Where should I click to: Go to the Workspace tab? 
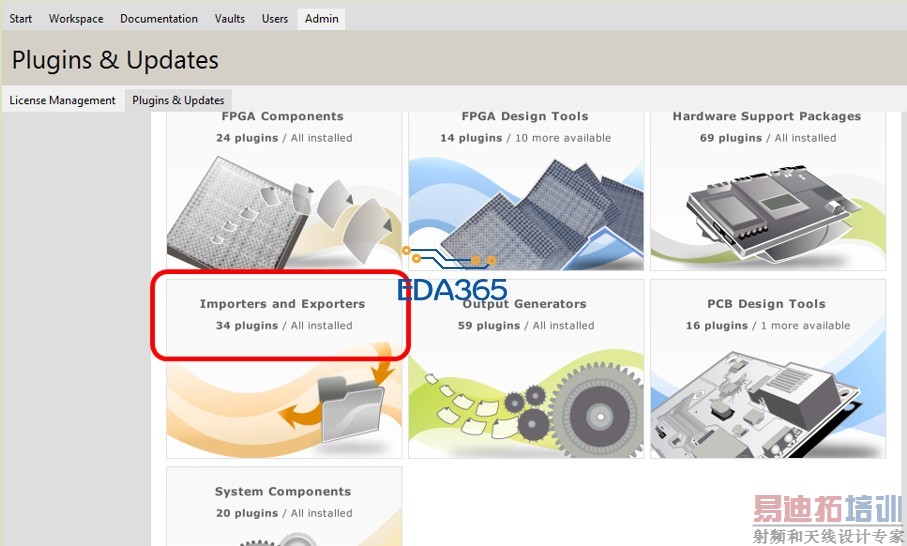[76, 19]
